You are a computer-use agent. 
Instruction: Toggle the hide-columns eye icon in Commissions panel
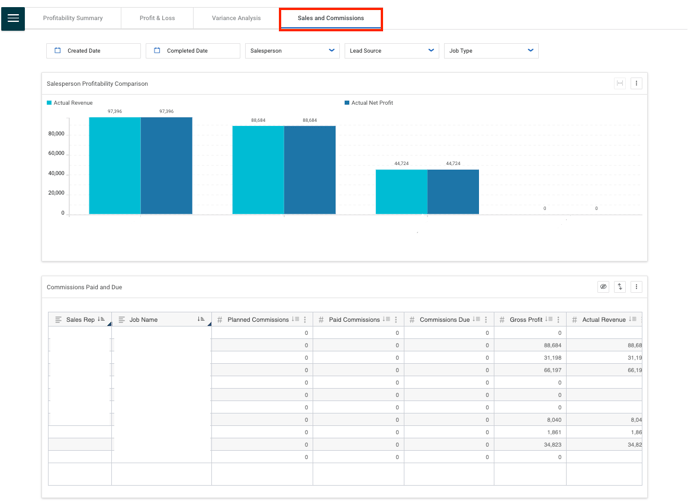click(x=603, y=287)
